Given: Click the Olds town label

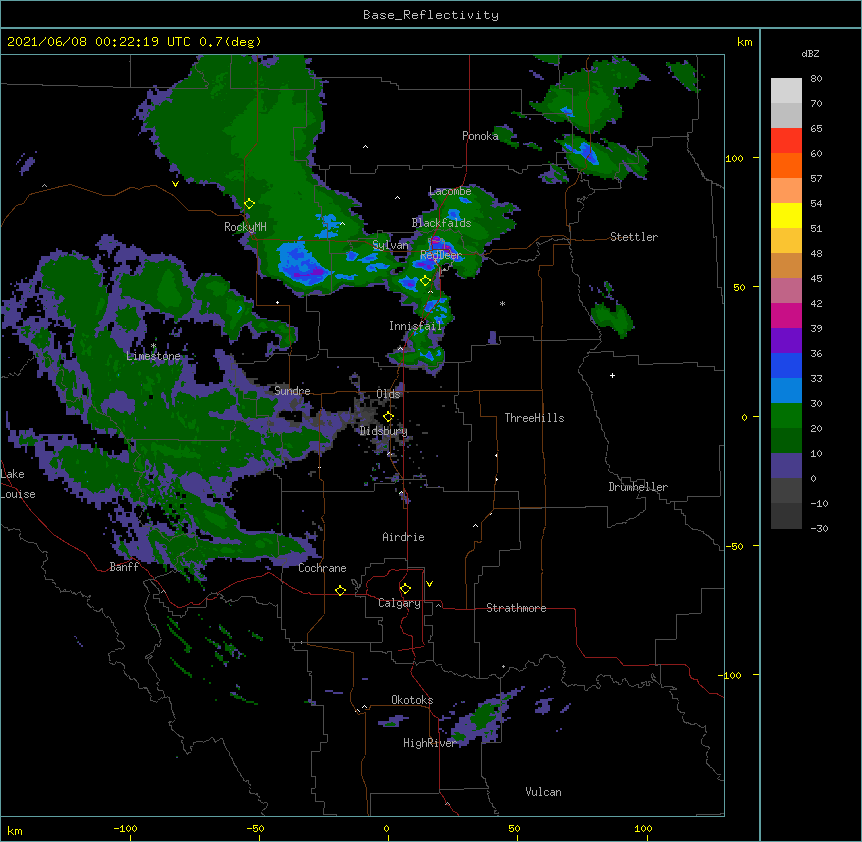Looking at the screenshot, I should pyautogui.click(x=388, y=394).
